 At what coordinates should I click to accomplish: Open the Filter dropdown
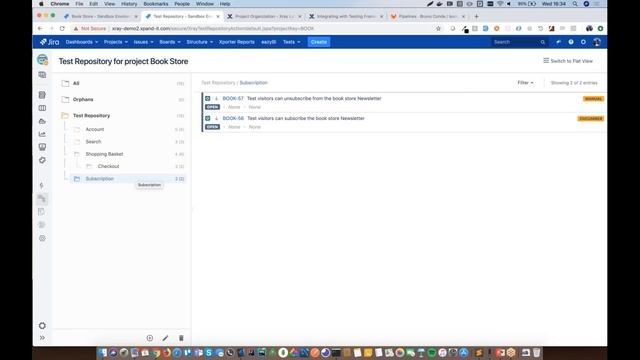click(525, 83)
